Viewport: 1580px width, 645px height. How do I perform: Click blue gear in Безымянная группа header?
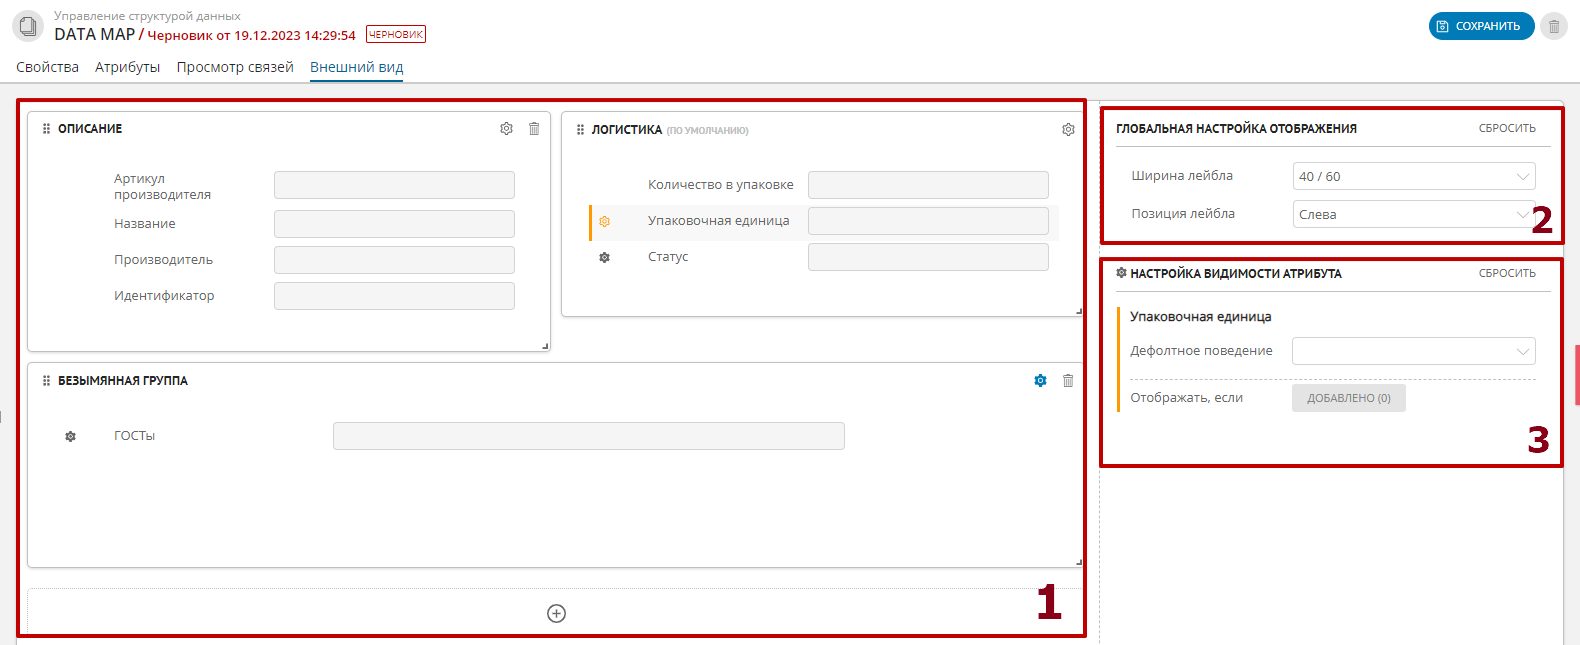pyautogui.click(x=1040, y=381)
